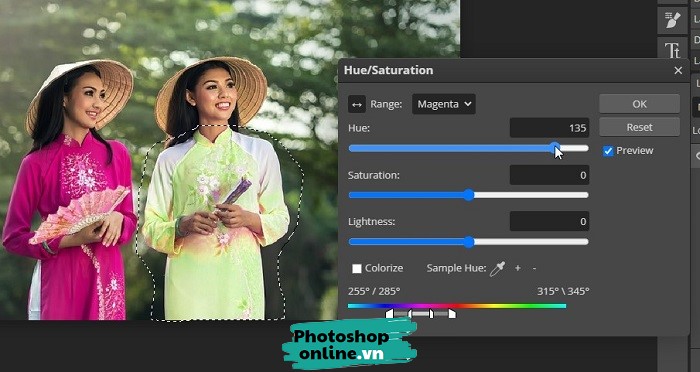This screenshot has width=700, height=372.
Task: Reset the Hue/Saturation values
Action: point(639,127)
